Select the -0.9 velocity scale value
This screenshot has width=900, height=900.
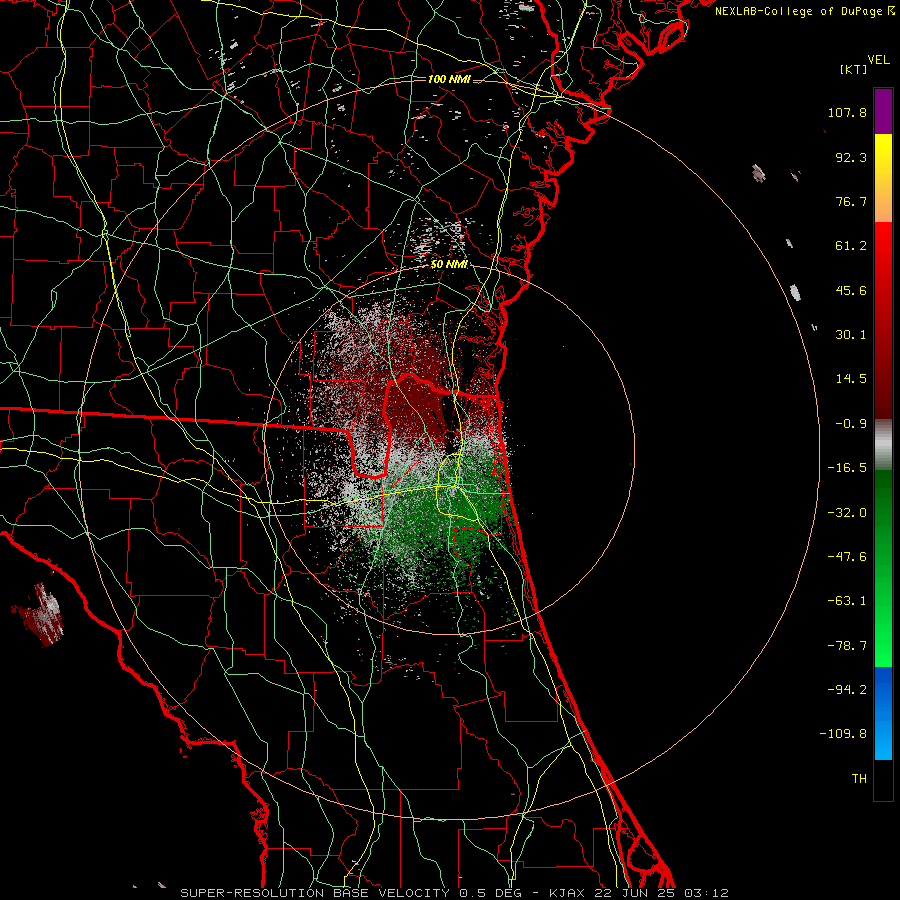coord(851,424)
